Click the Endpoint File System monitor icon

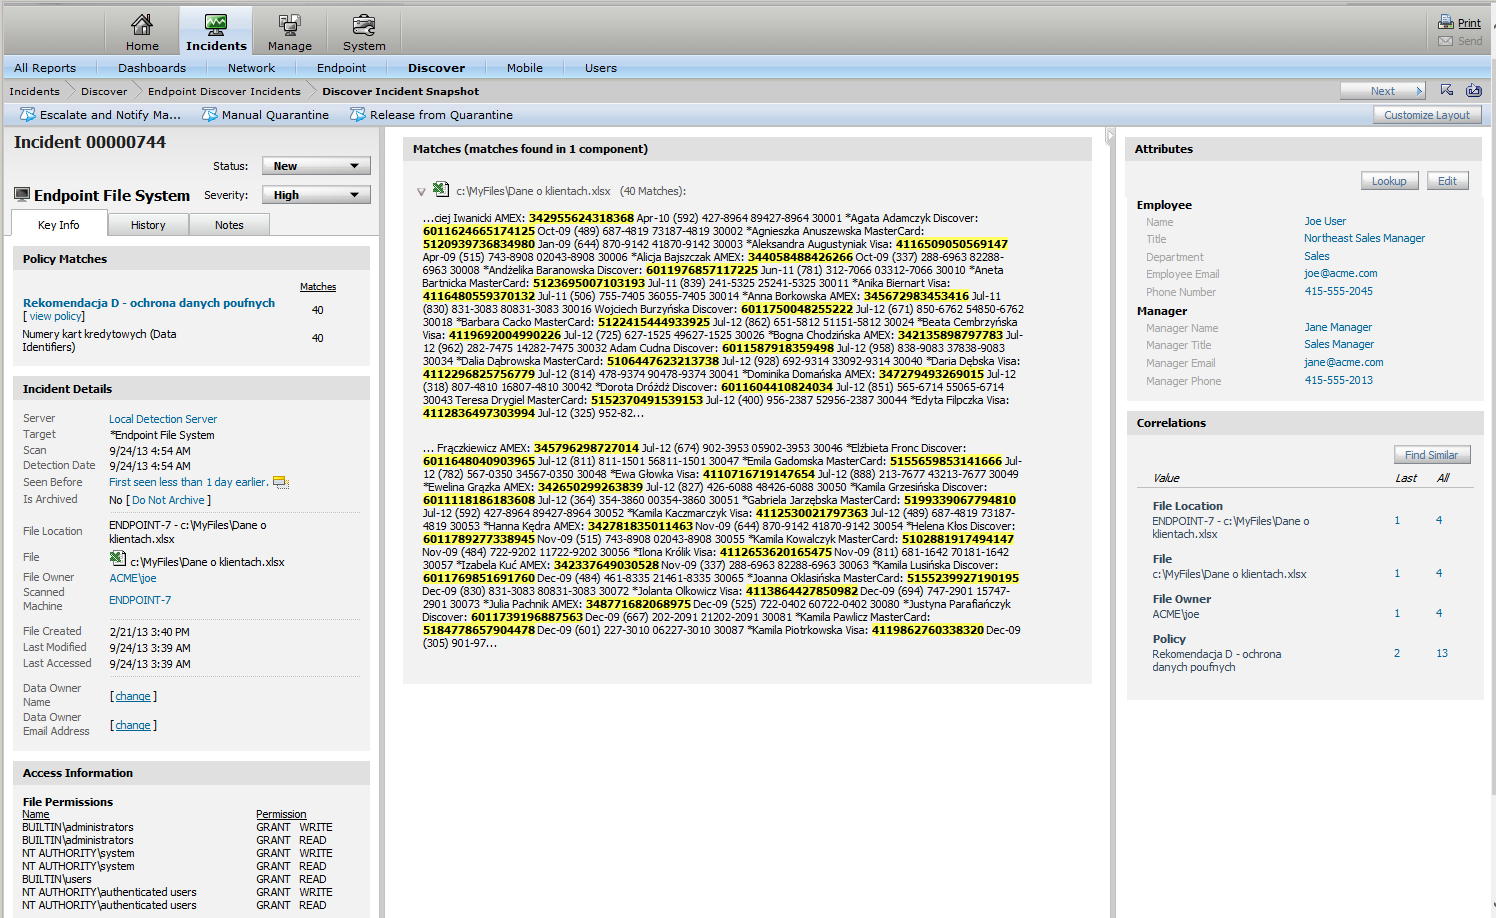tap(22, 194)
